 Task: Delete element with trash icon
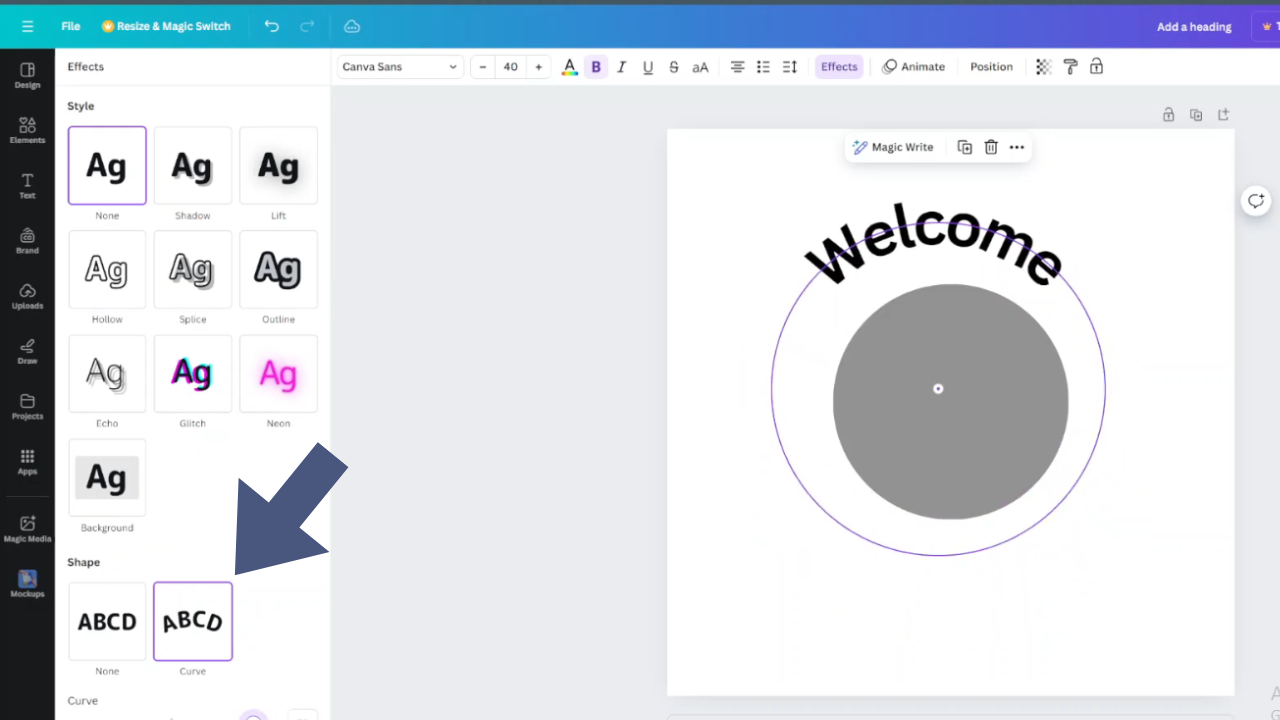click(x=991, y=147)
